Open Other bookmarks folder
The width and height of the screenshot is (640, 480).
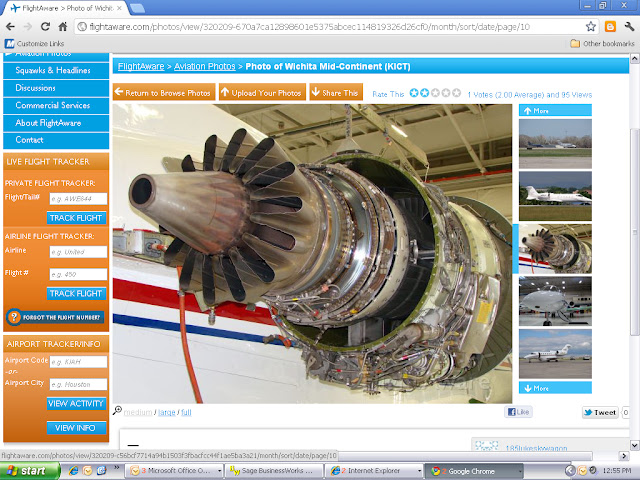[602, 44]
